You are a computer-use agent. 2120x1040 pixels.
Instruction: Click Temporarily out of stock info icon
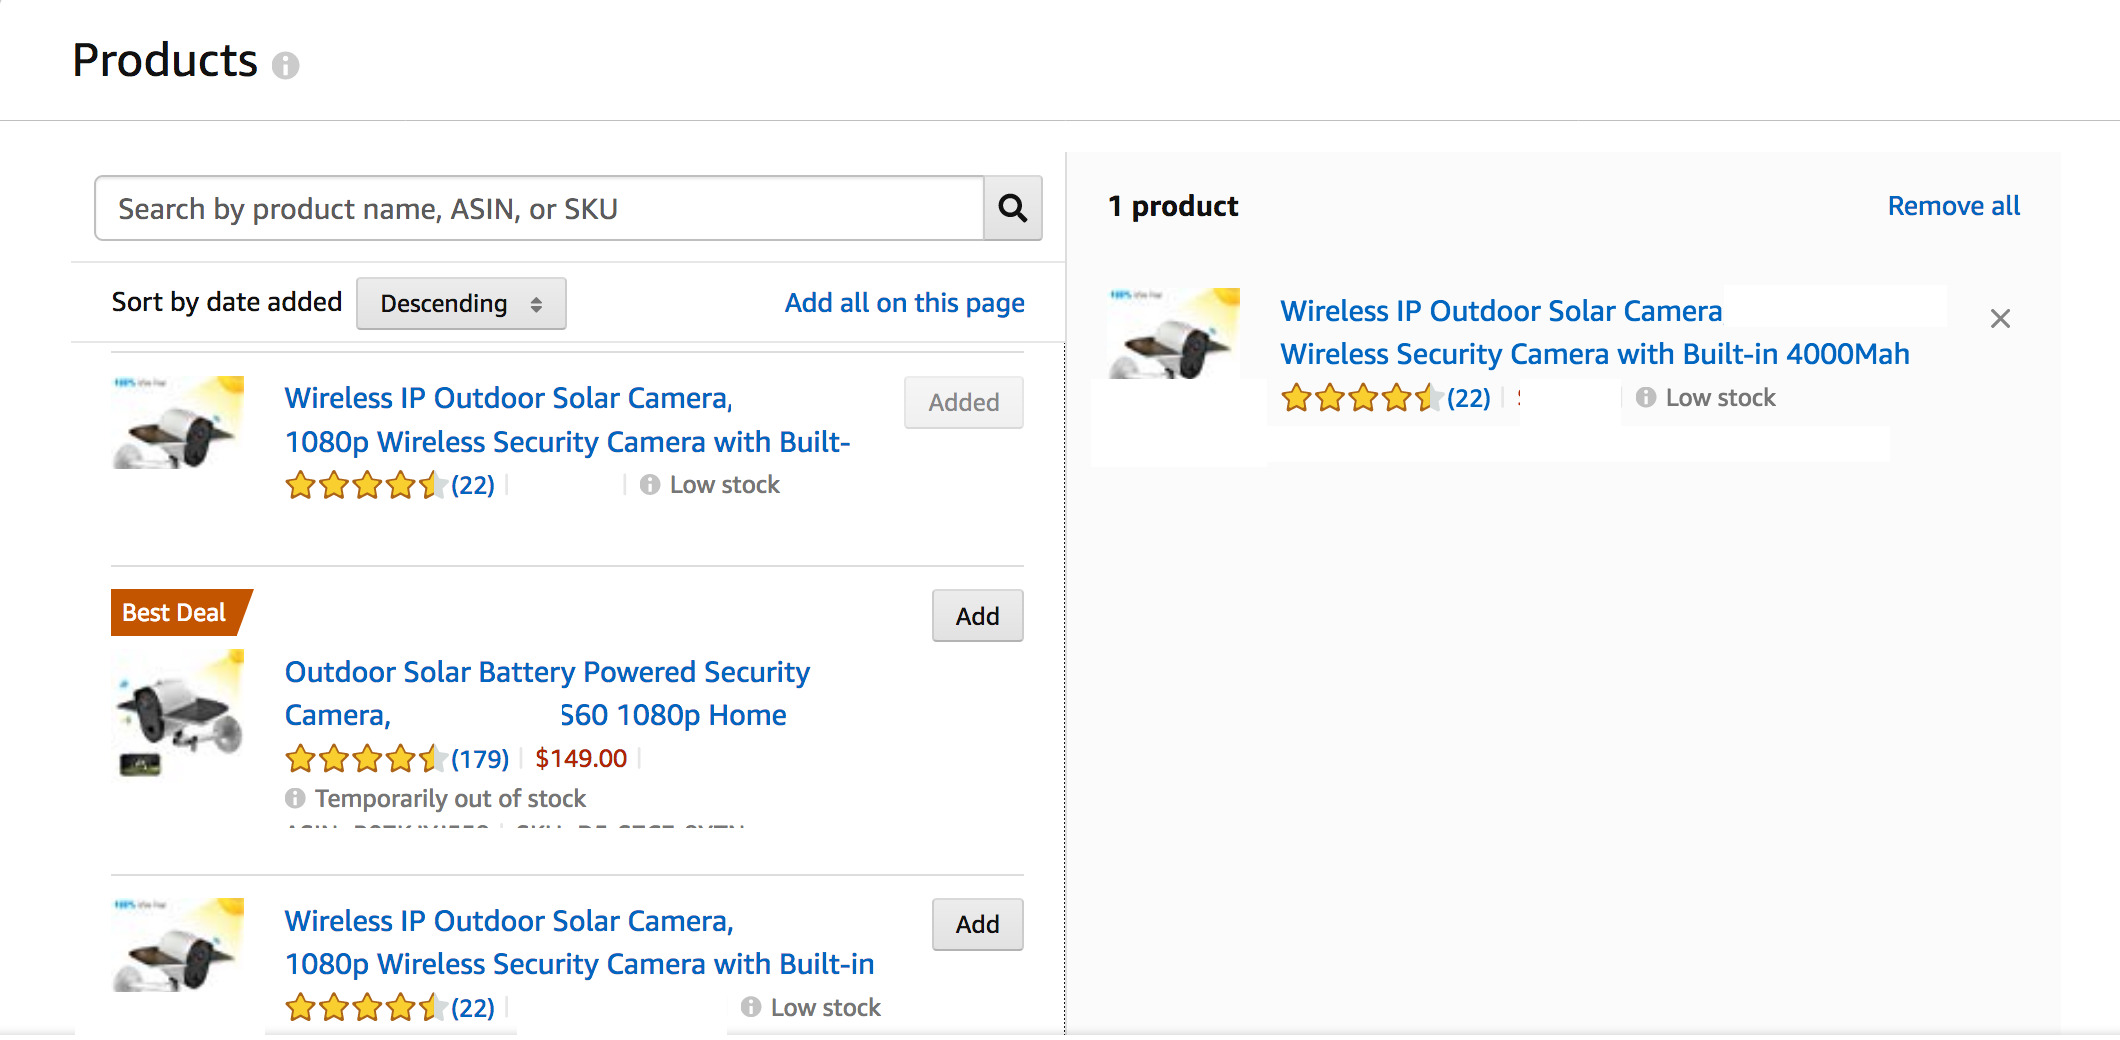tap(295, 798)
